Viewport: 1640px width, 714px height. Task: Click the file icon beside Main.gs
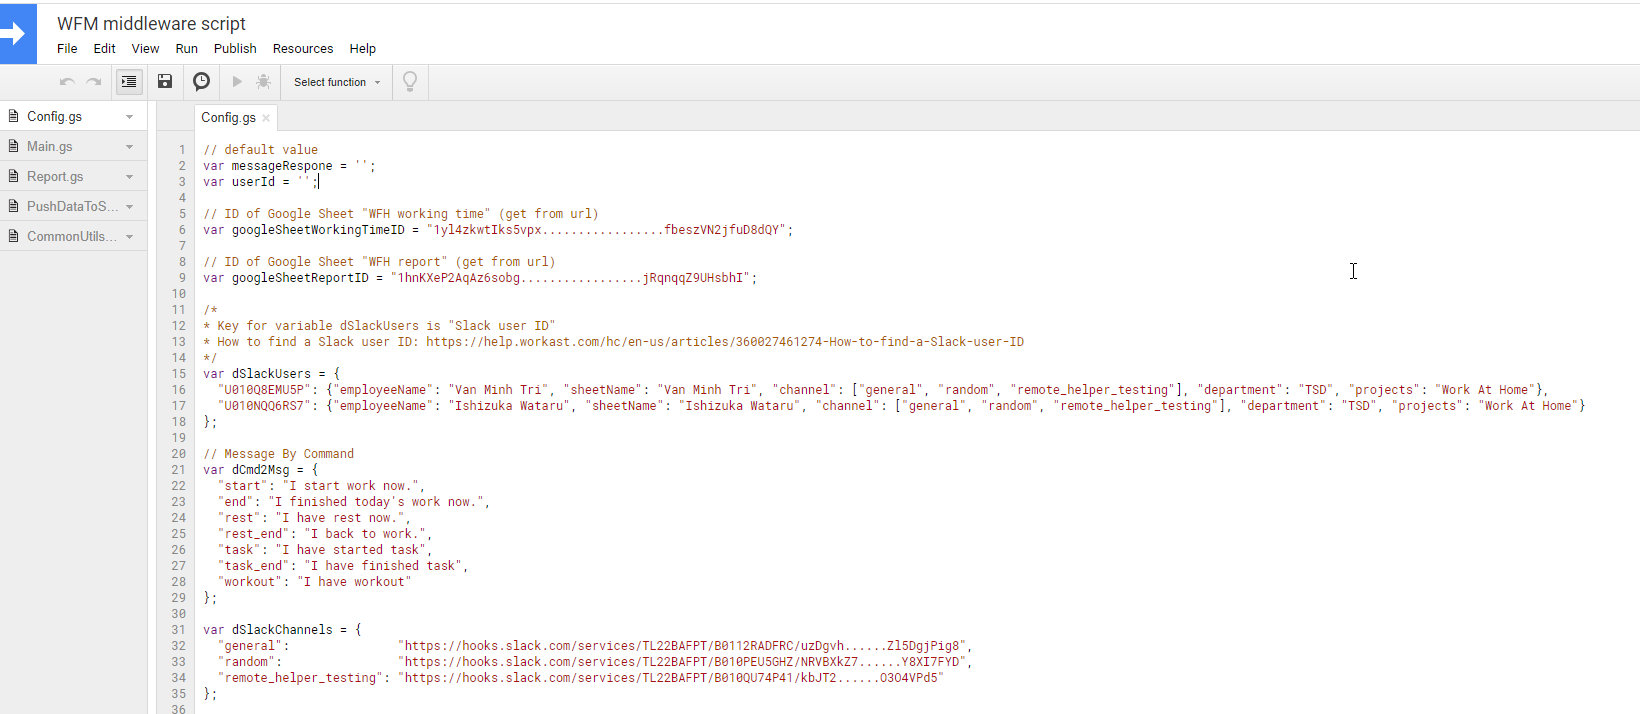pos(13,146)
